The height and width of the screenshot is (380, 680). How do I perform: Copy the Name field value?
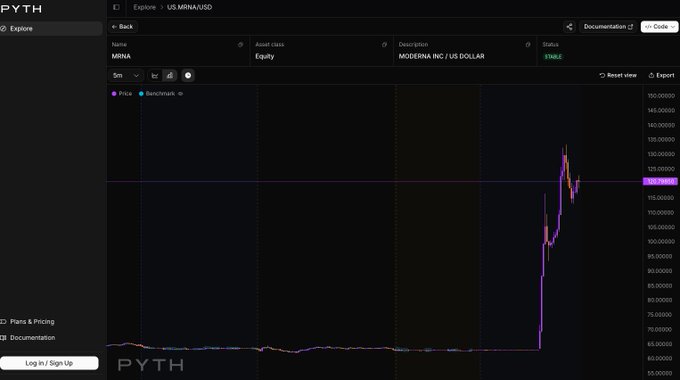tap(240, 45)
